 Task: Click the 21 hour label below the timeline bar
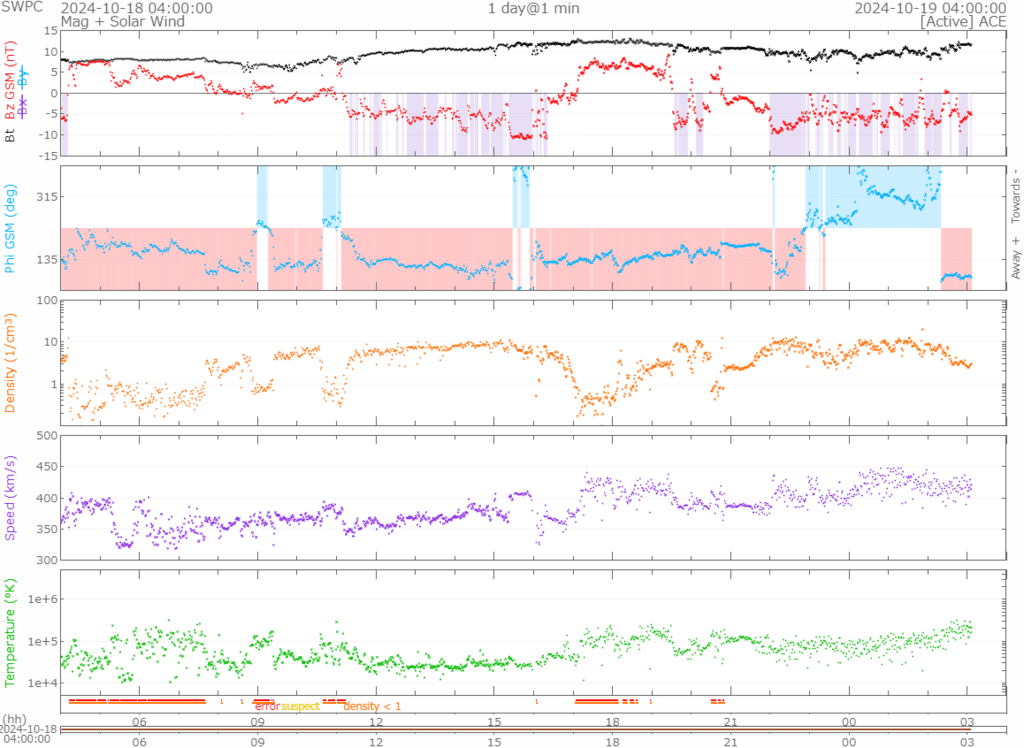click(x=731, y=741)
